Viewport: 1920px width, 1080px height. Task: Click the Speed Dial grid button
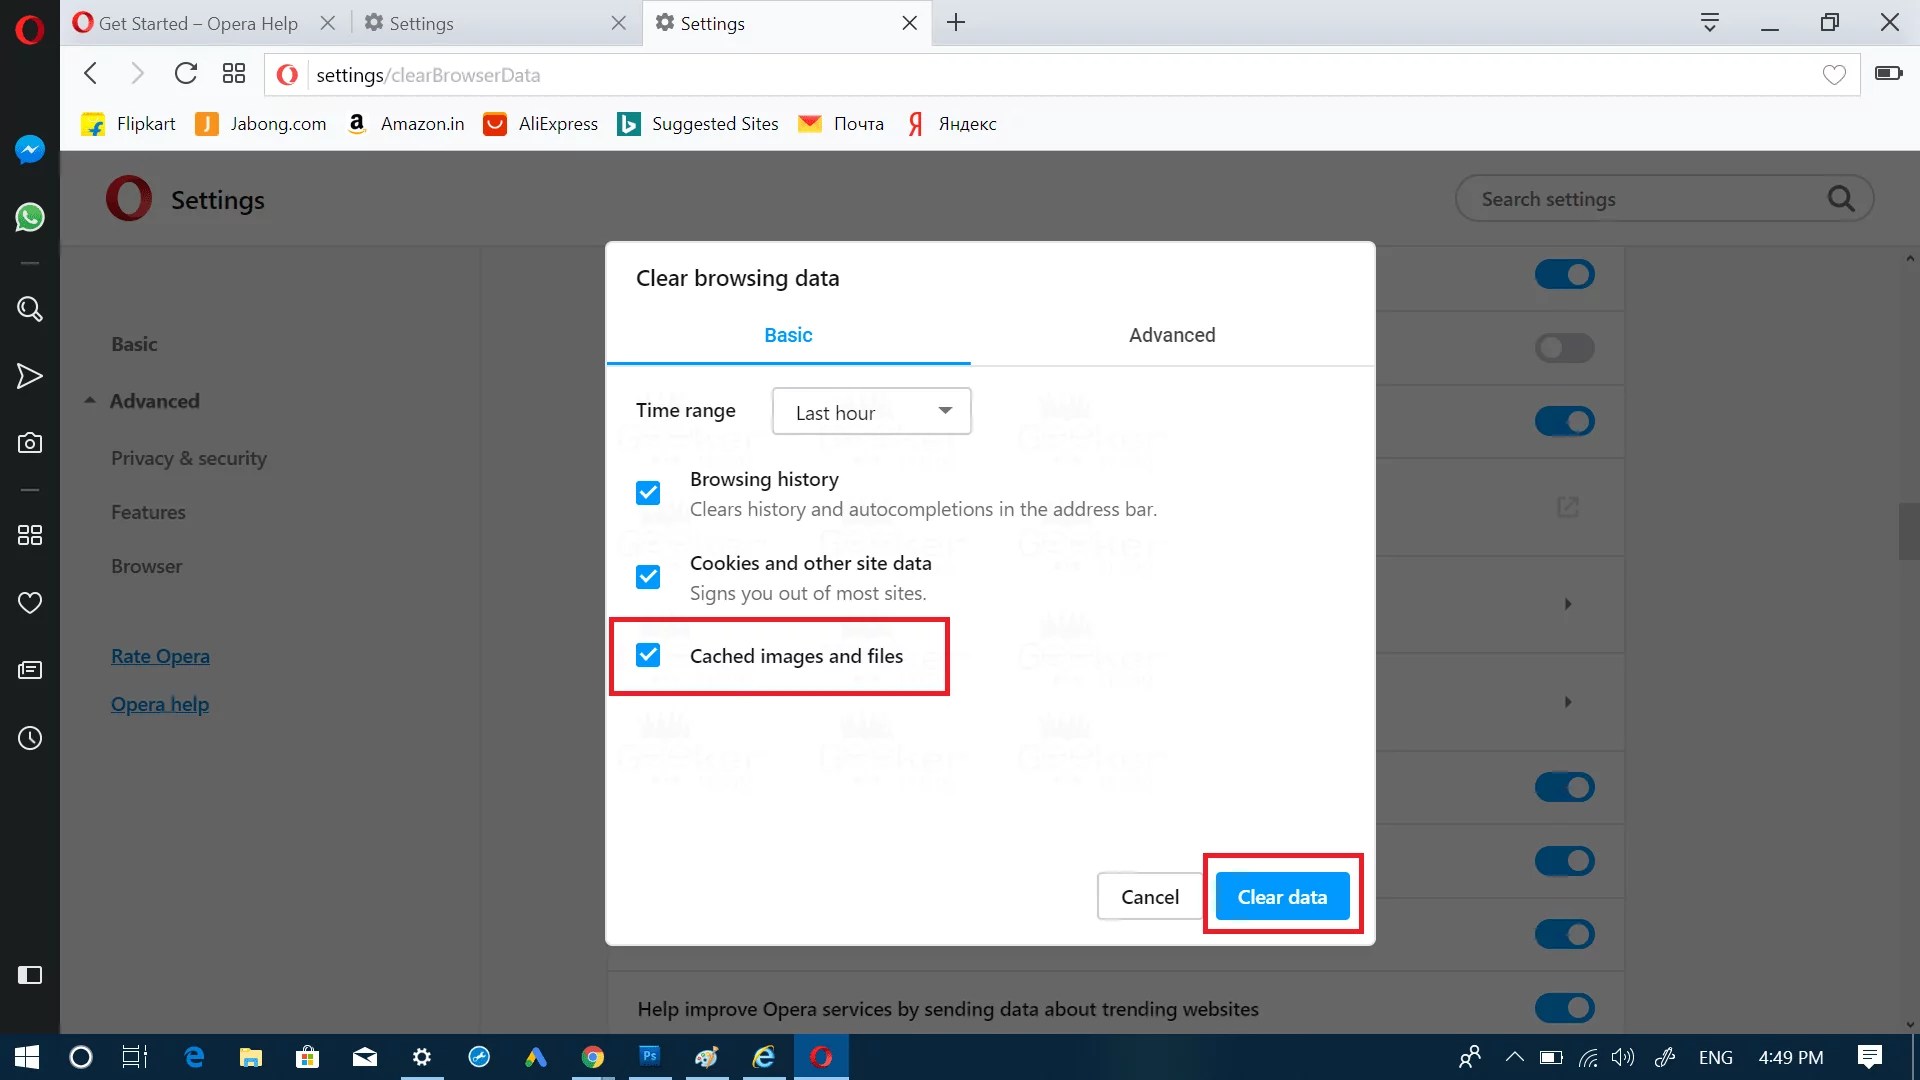[x=234, y=73]
